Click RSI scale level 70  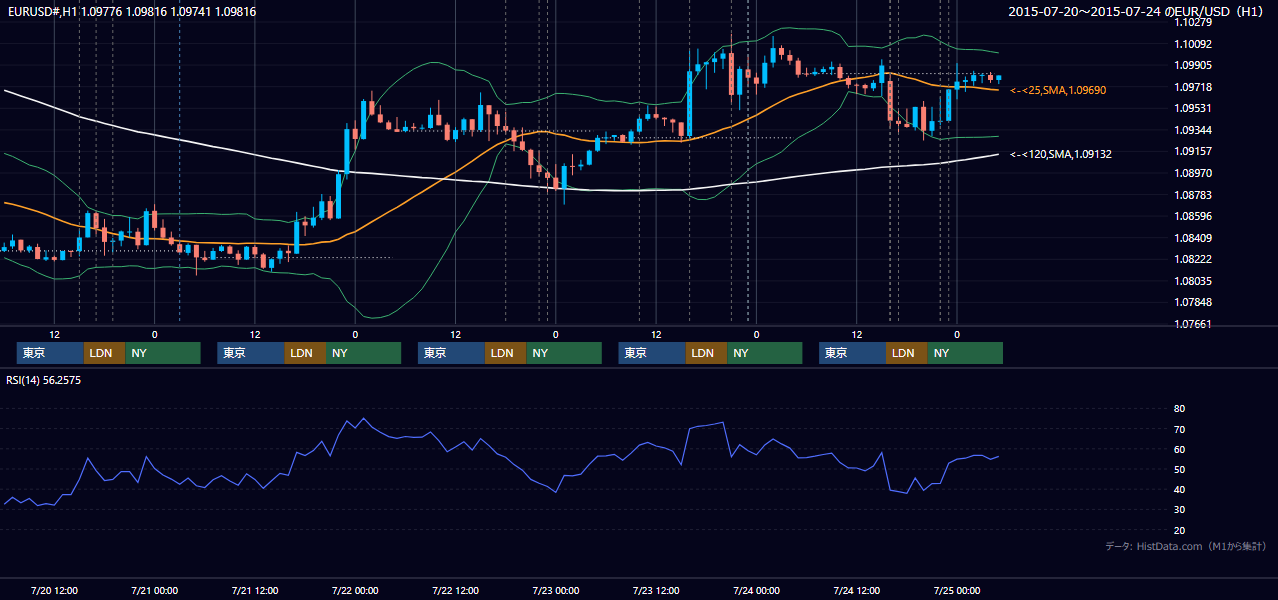1180,429
